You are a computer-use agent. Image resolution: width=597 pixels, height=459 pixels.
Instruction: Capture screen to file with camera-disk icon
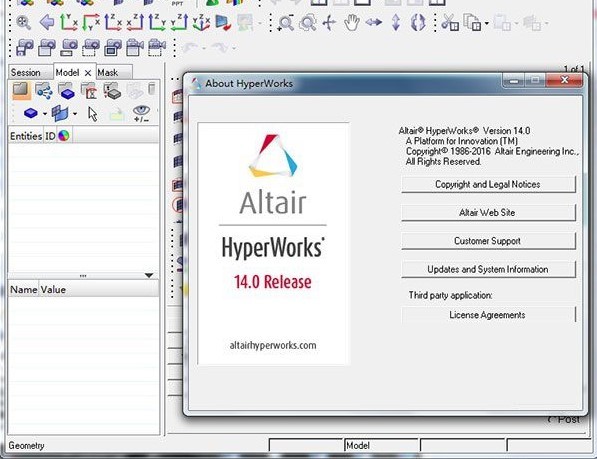(25, 48)
